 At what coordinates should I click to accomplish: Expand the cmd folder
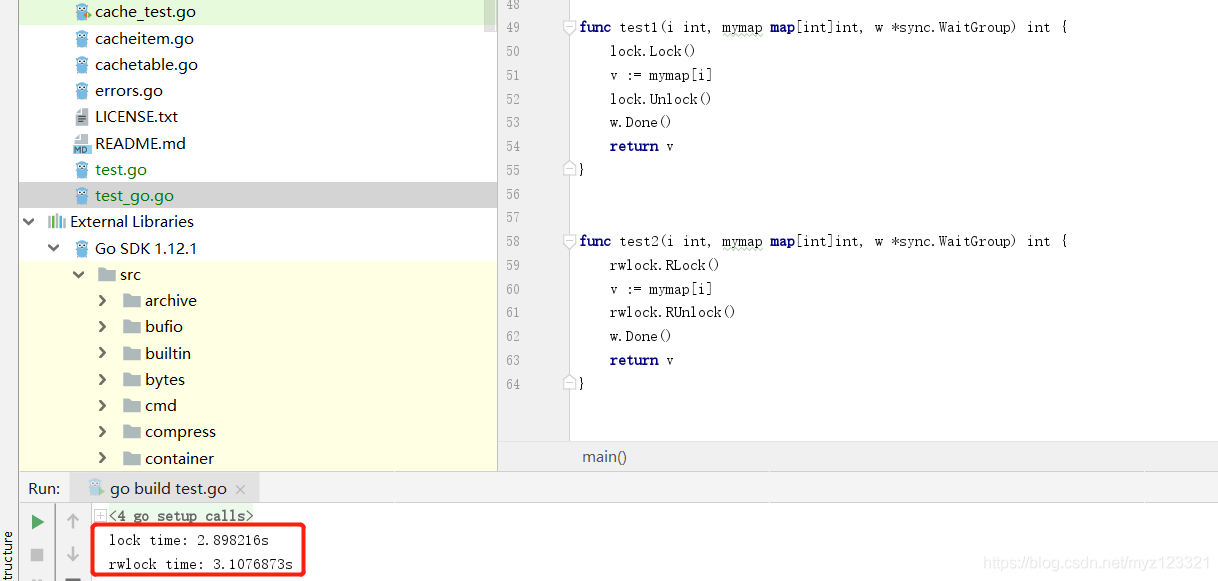(x=103, y=405)
